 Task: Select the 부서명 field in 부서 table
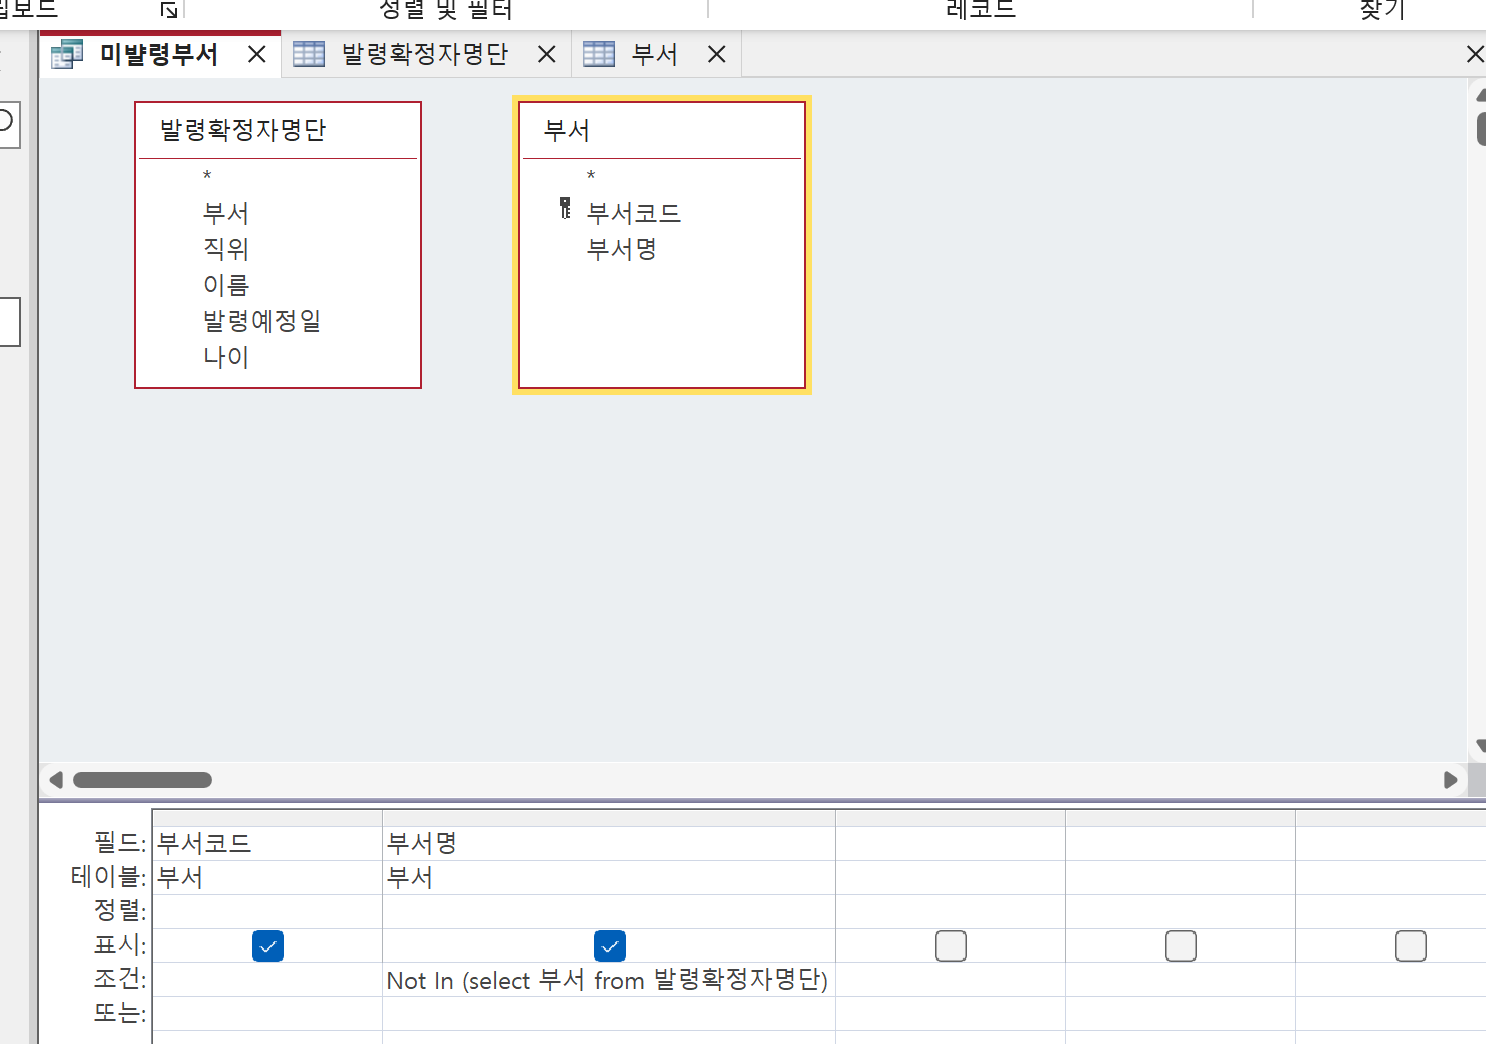pyautogui.click(x=621, y=249)
